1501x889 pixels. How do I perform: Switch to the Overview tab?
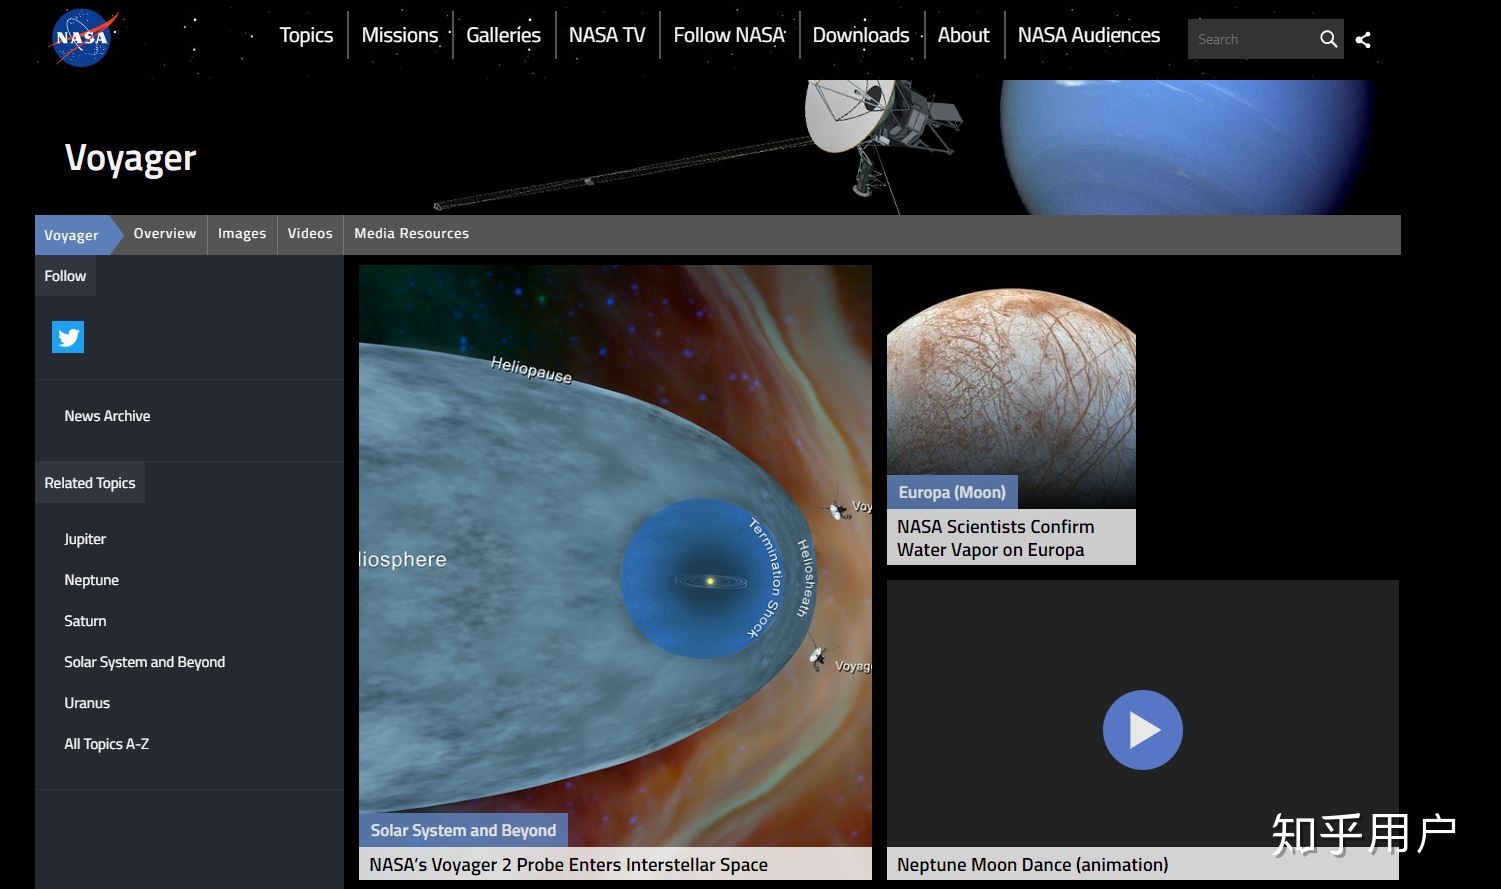point(165,233)
